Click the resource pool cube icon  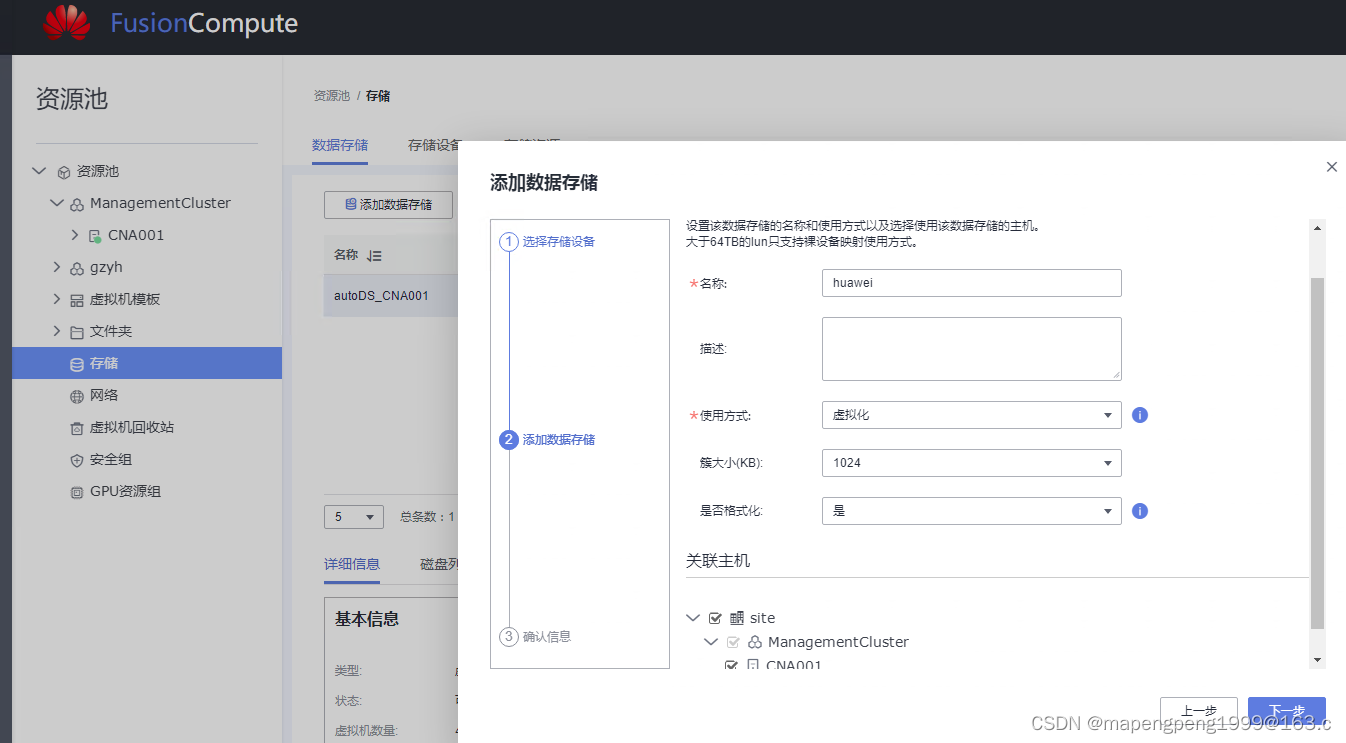(64, 172)
